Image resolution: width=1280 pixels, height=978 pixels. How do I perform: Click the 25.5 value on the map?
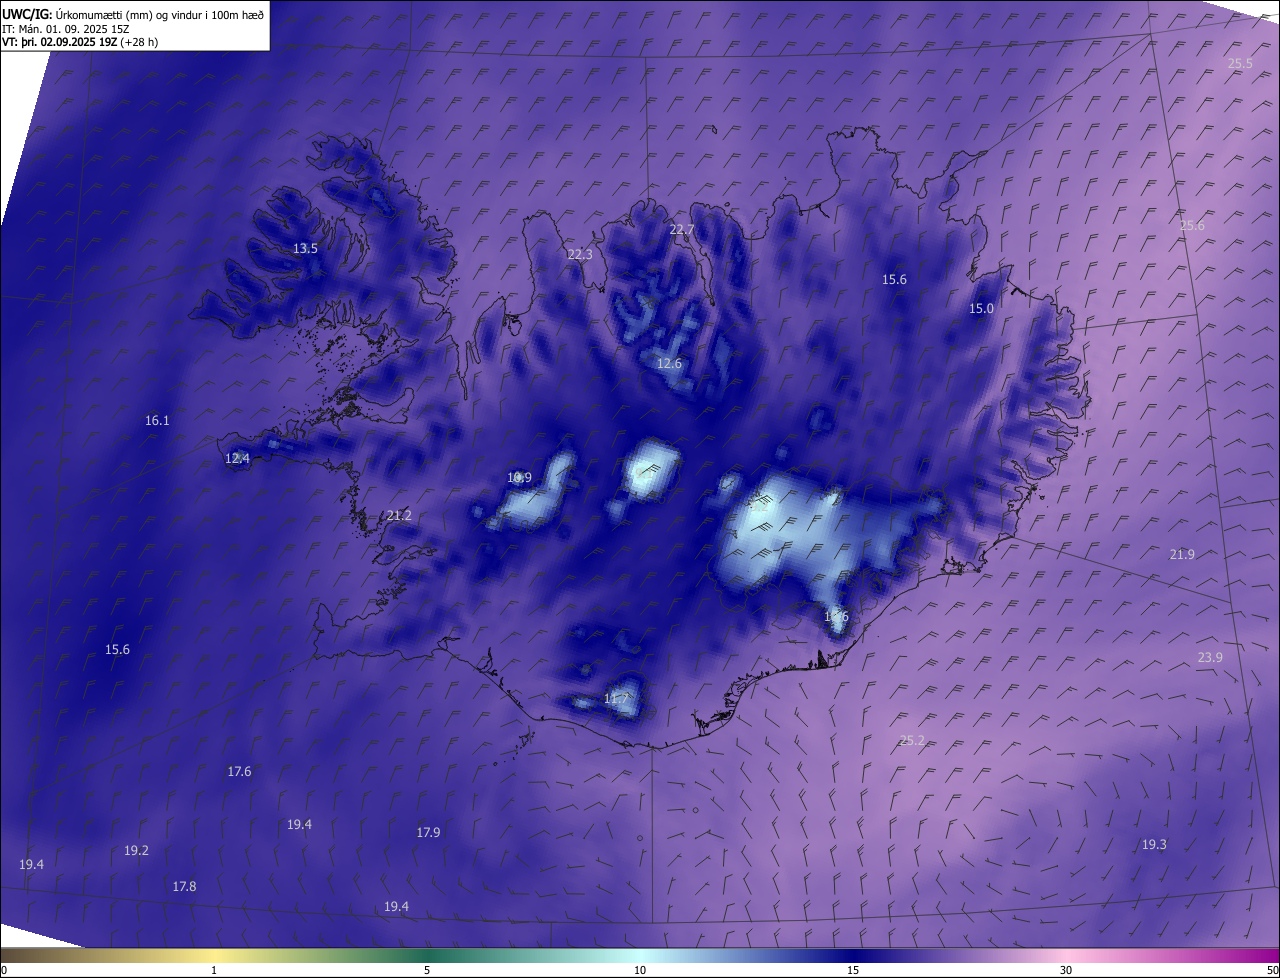coord(1240,63)
